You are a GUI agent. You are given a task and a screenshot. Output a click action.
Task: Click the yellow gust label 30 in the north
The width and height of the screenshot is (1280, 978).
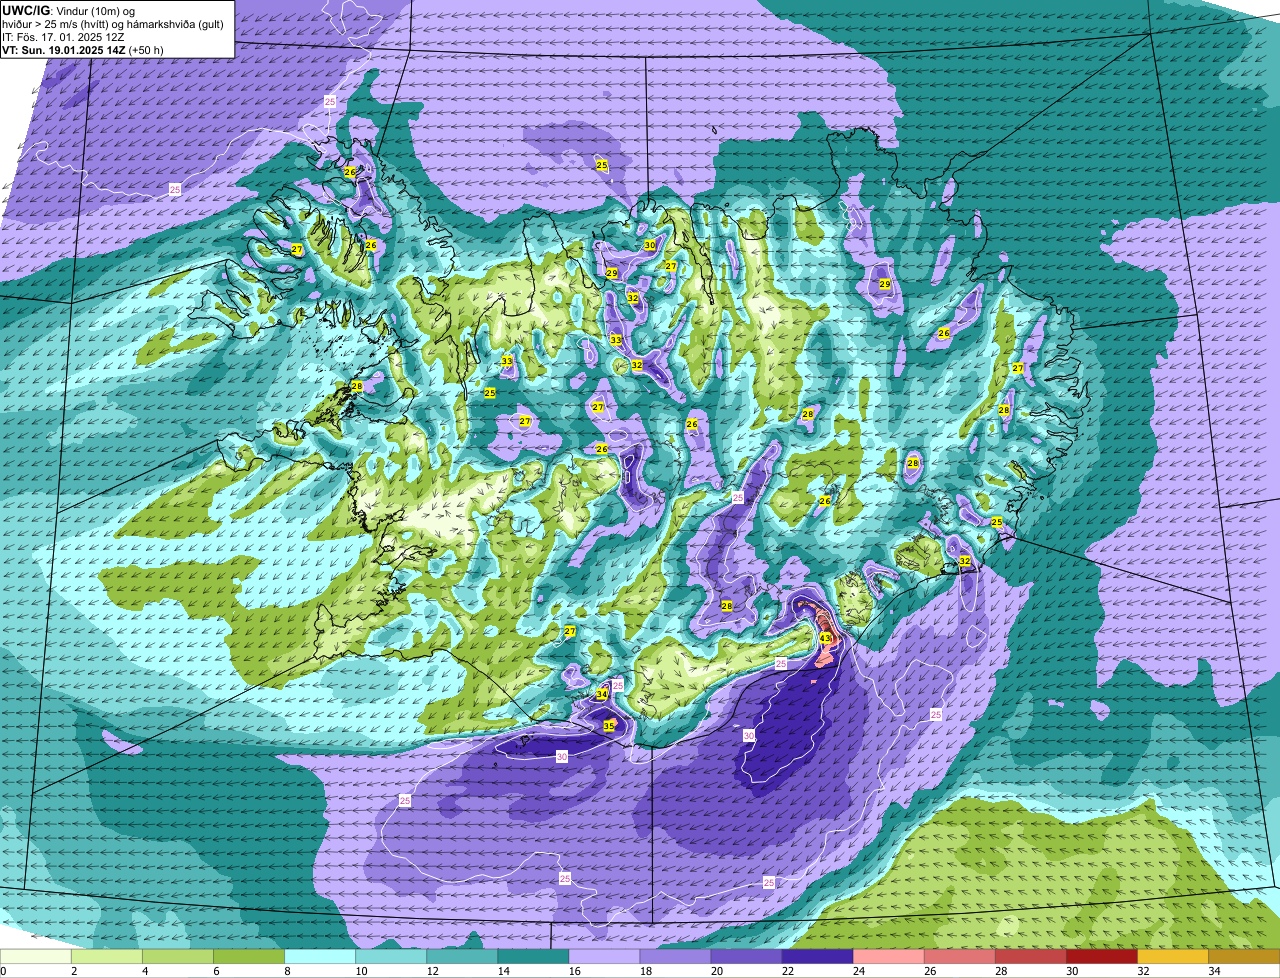[650, 245]
